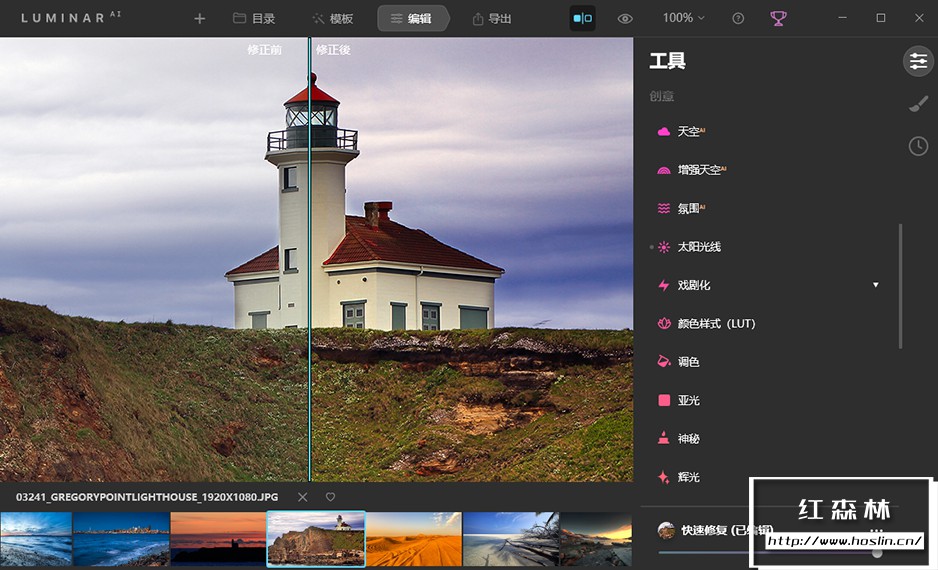
Task: Close the current image with the X icon
Action: [x=303, y=497]
